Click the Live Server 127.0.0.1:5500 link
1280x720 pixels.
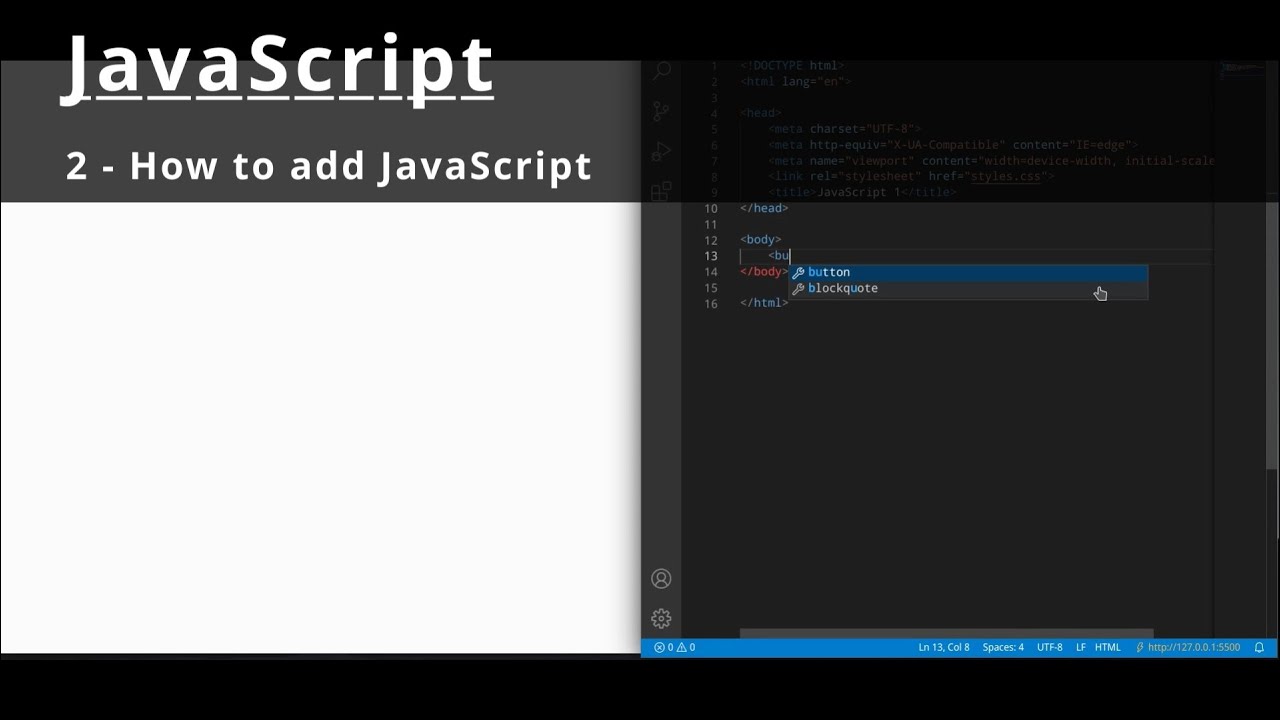pyautogui.click(x=1188, y=647)
